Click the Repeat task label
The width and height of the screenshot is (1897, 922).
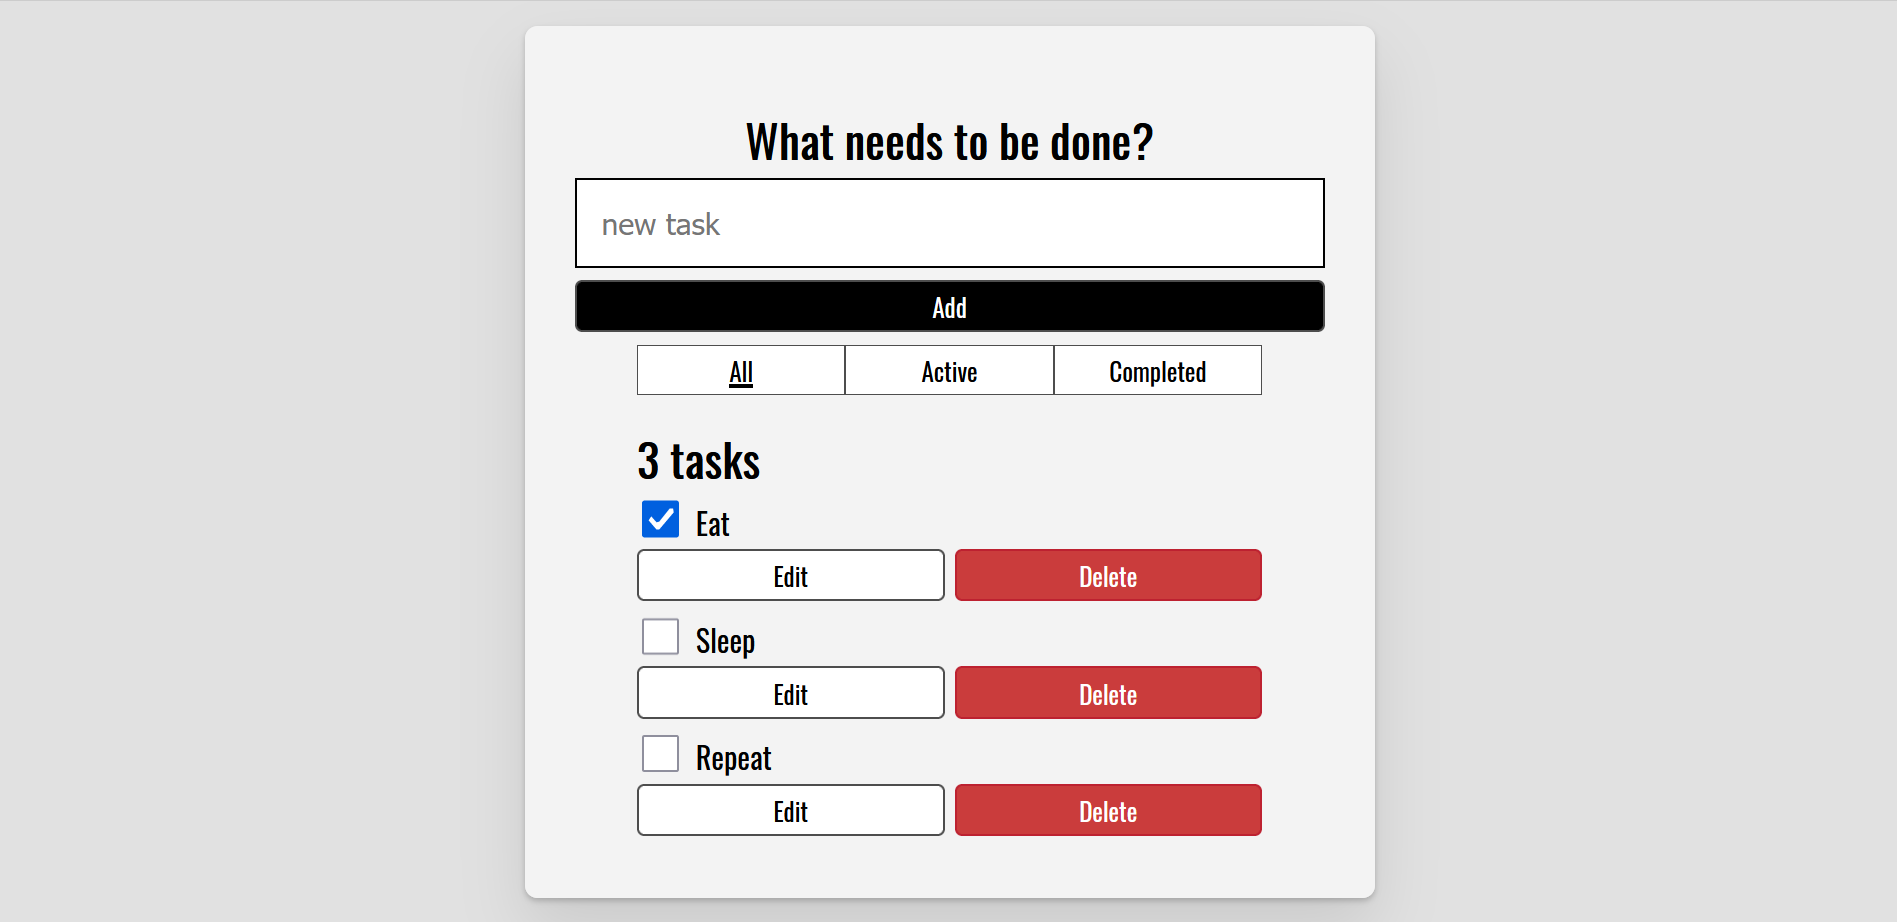(733, 758)
